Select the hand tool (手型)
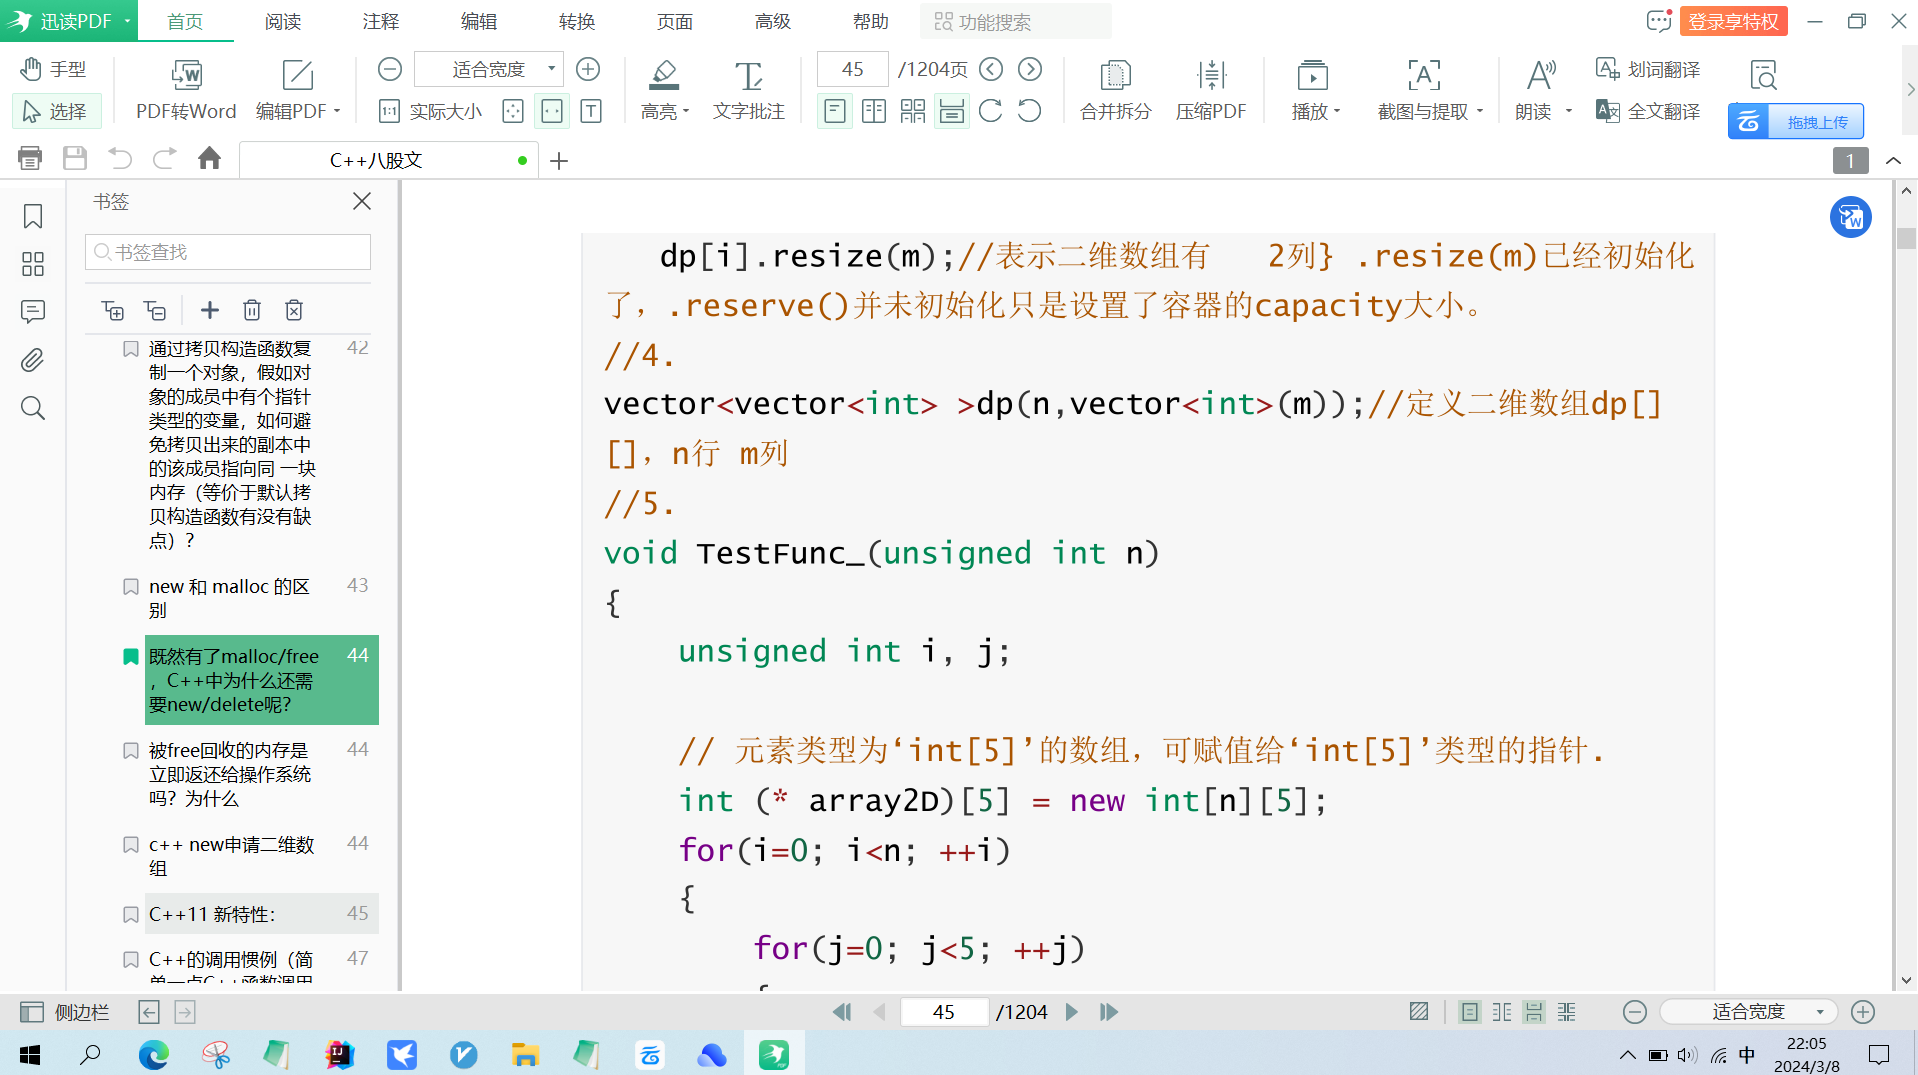The width and height of the screenshot is (1918, 1075). pyautogui.click(x=54, y=69)
